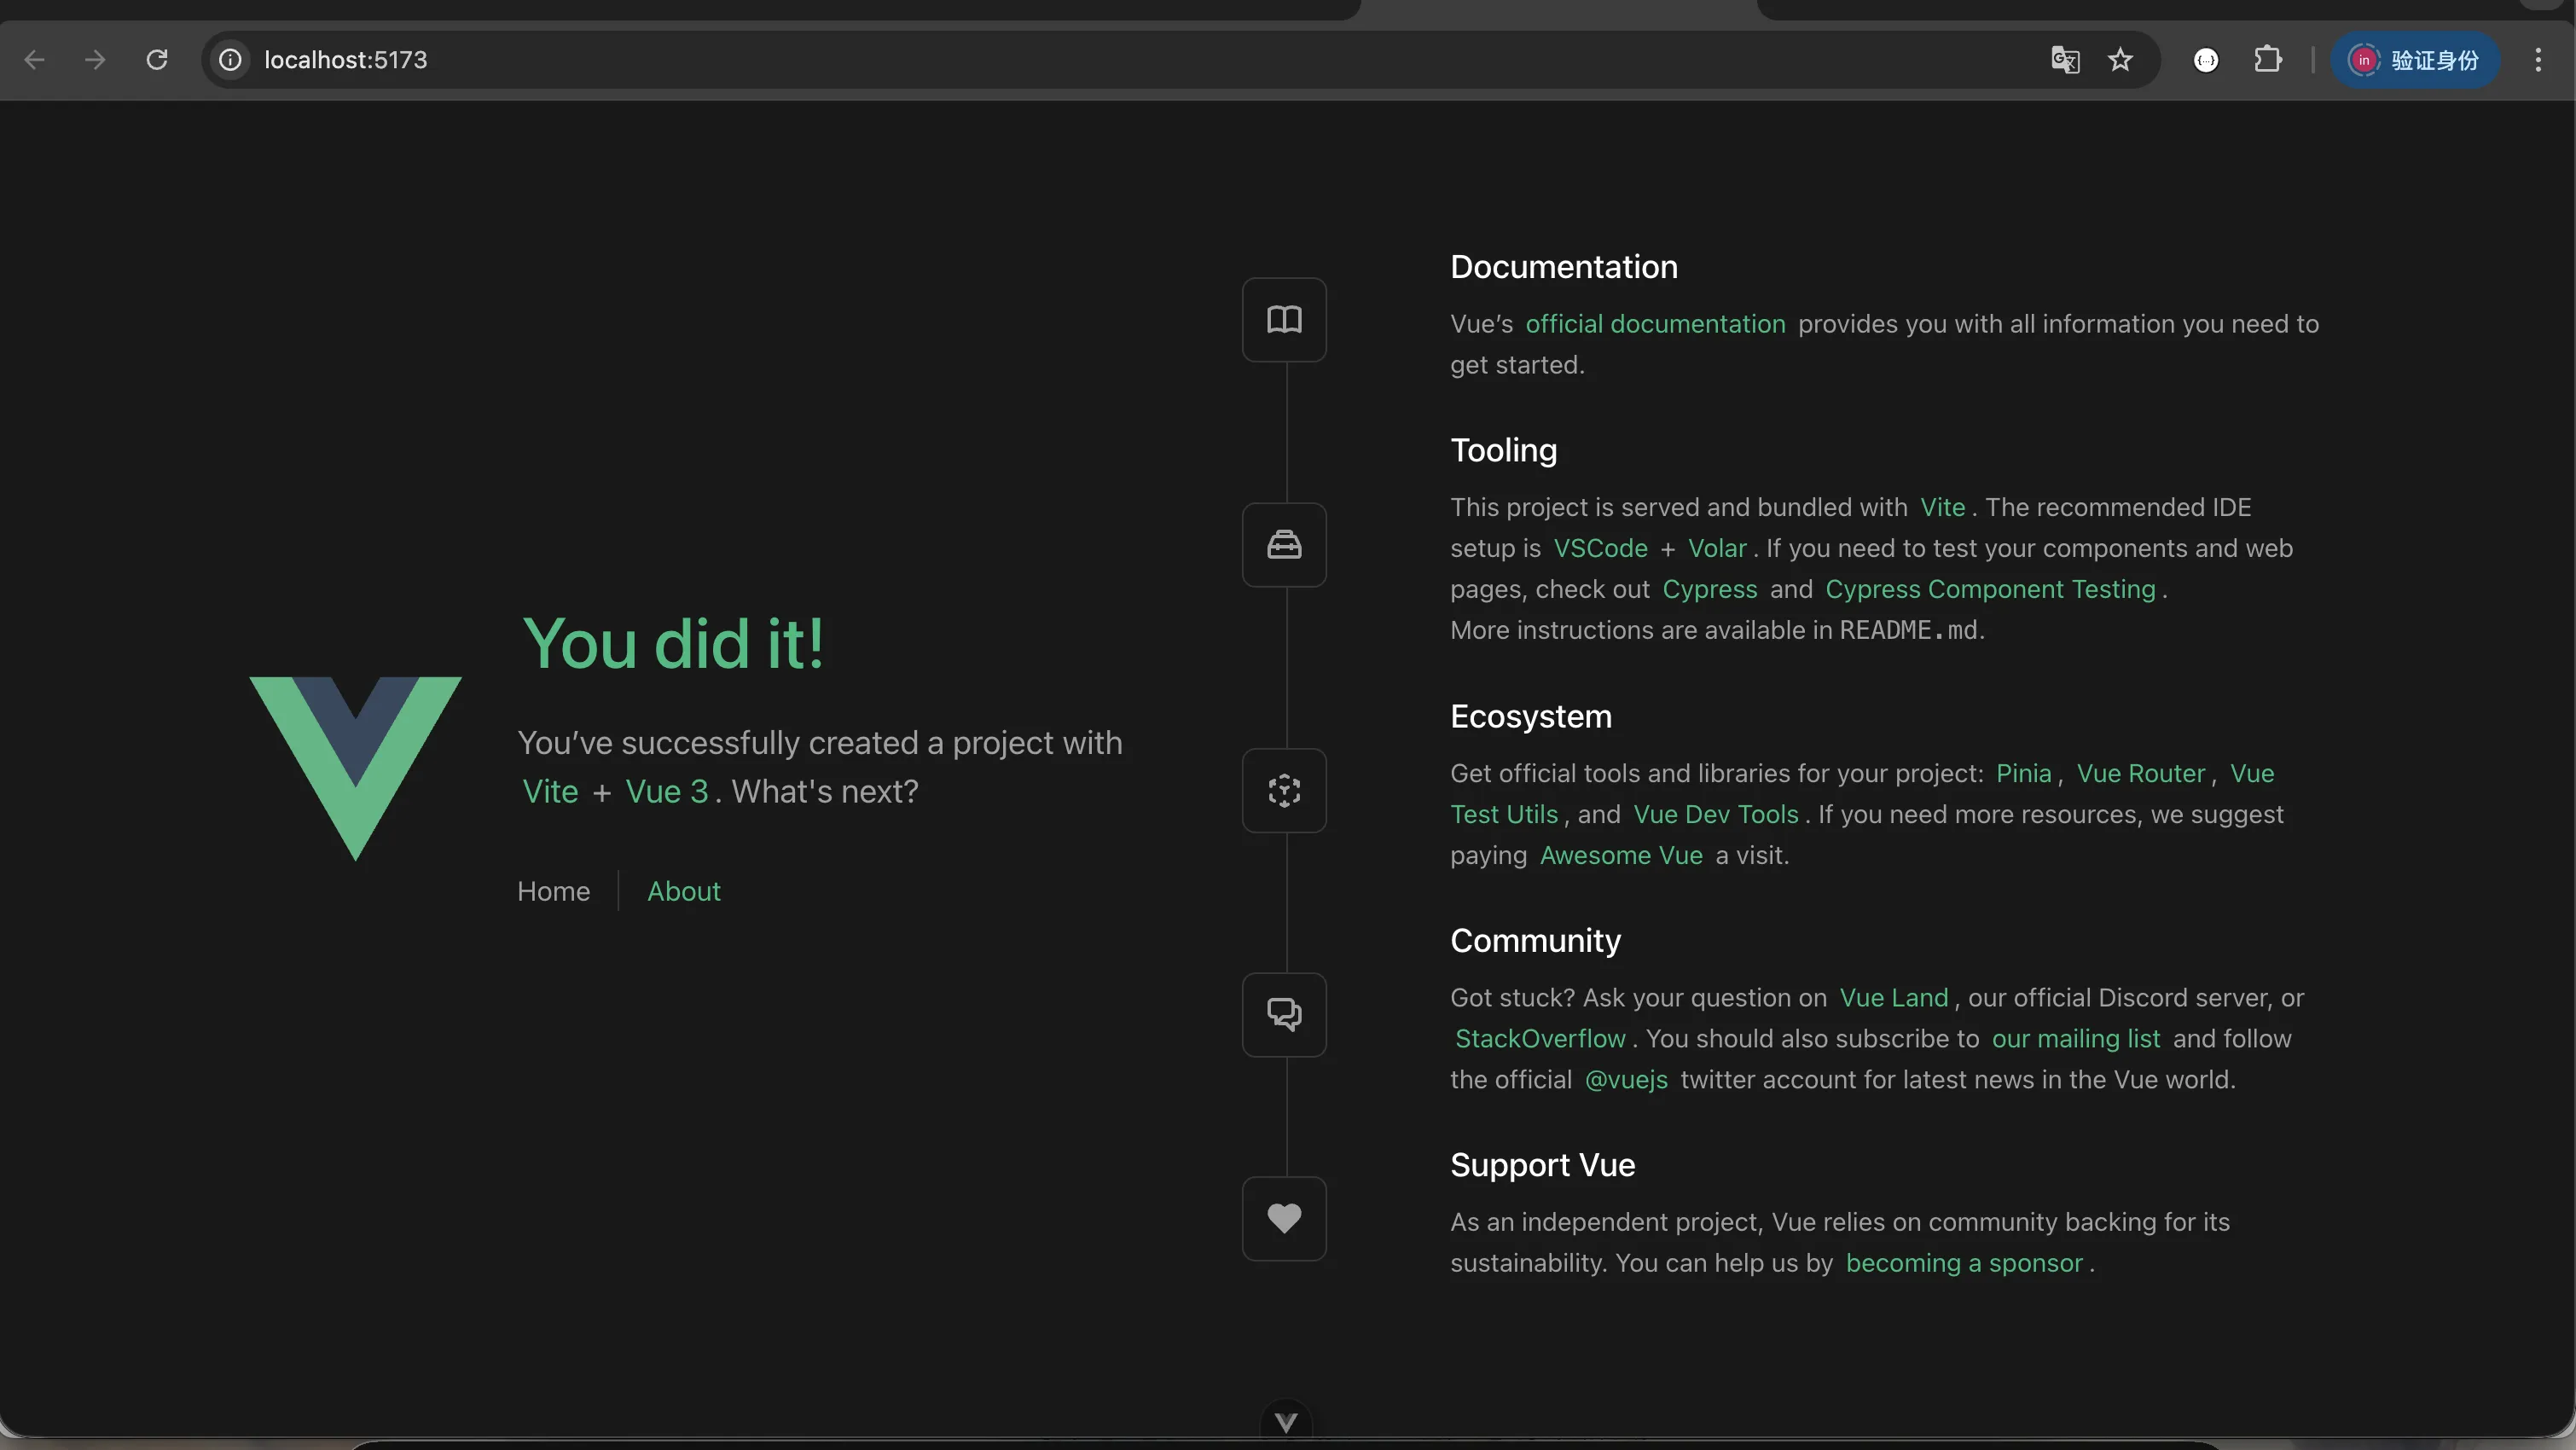
Task: Click the Vue devtools toggle at bottom
Action: tap(1286, 1421)
